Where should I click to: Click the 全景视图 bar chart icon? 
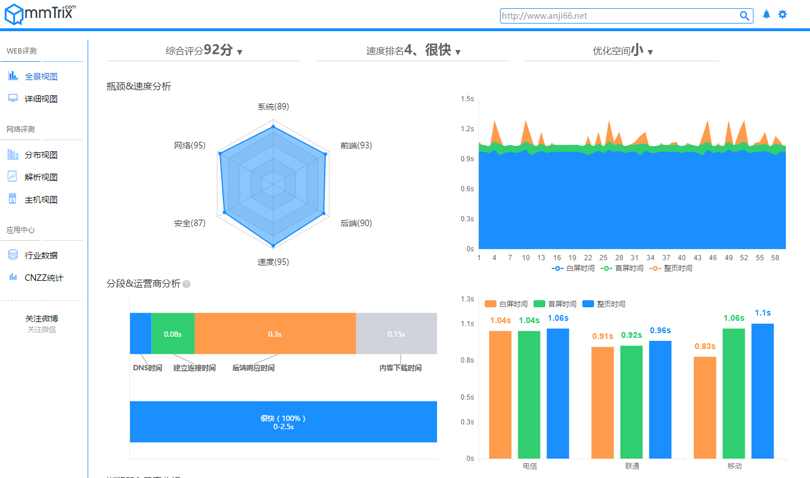pos(13,76)
